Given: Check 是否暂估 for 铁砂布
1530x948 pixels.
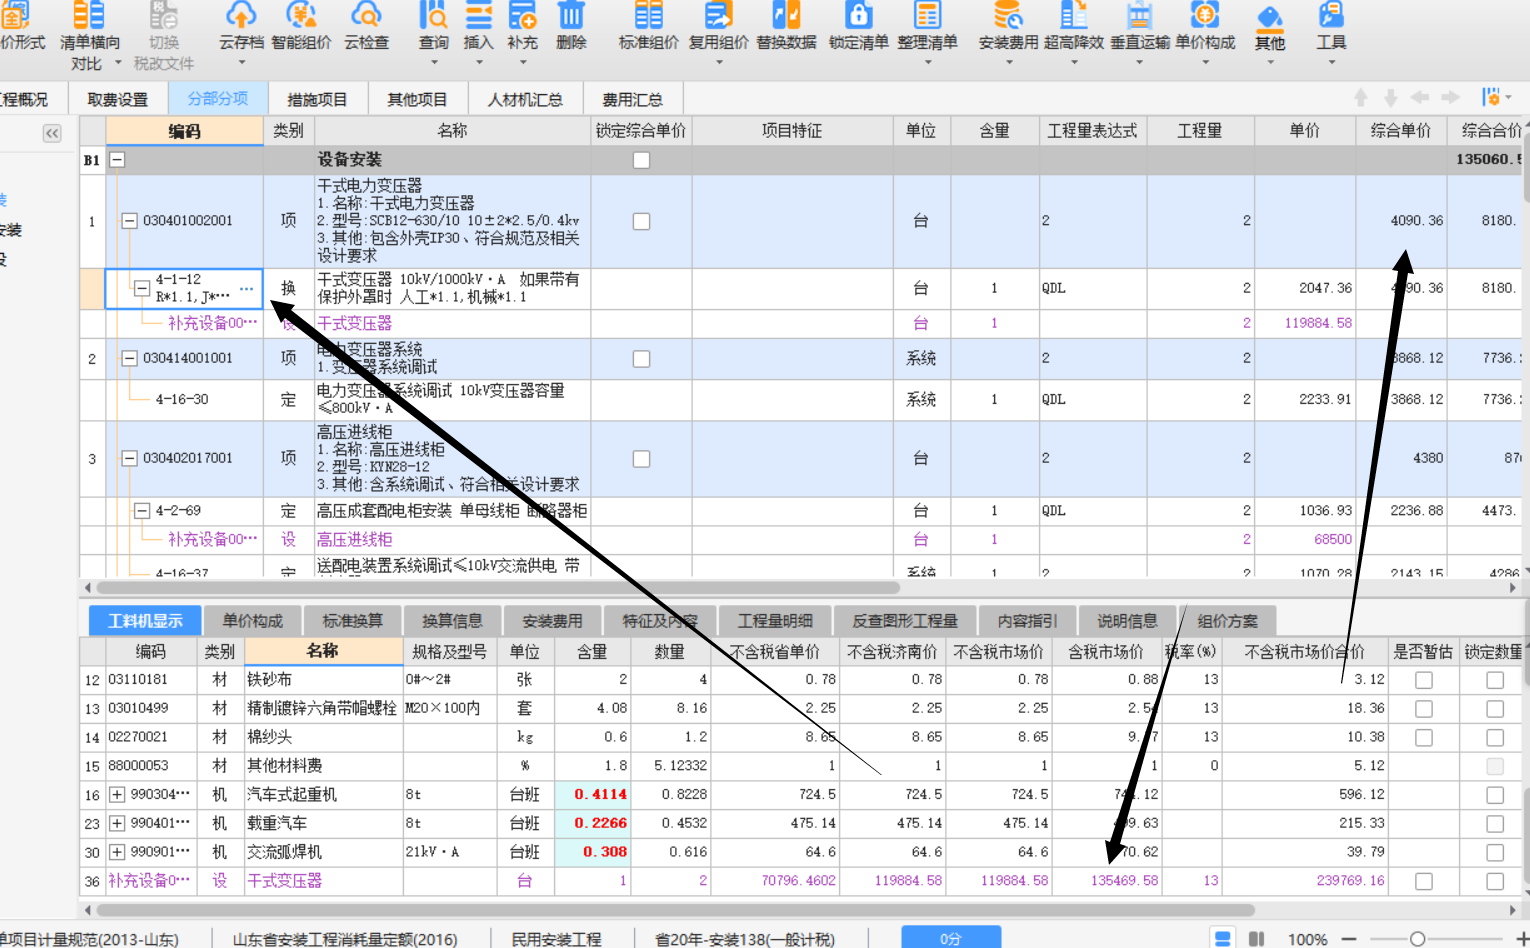Looking at the screenshot, I should [1424, 680].
